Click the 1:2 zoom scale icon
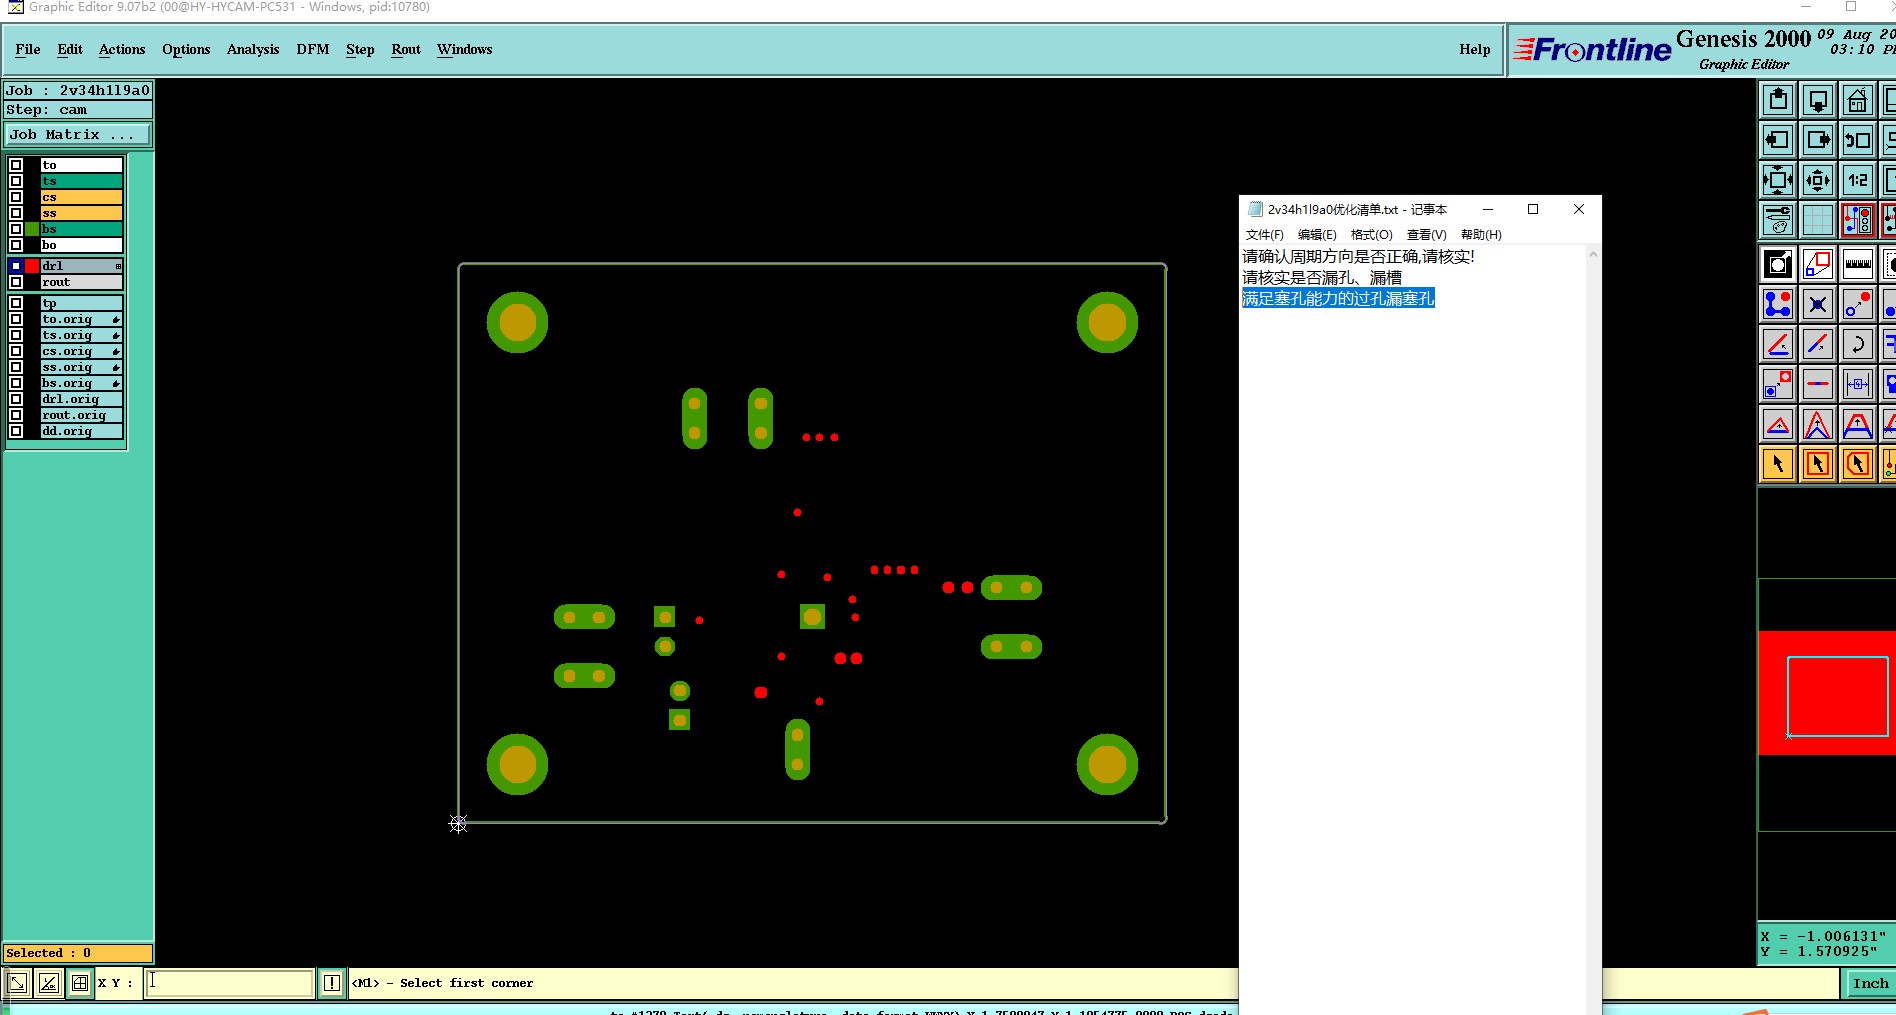Screen dimensions: 1896x1015 click(1858, 180)
